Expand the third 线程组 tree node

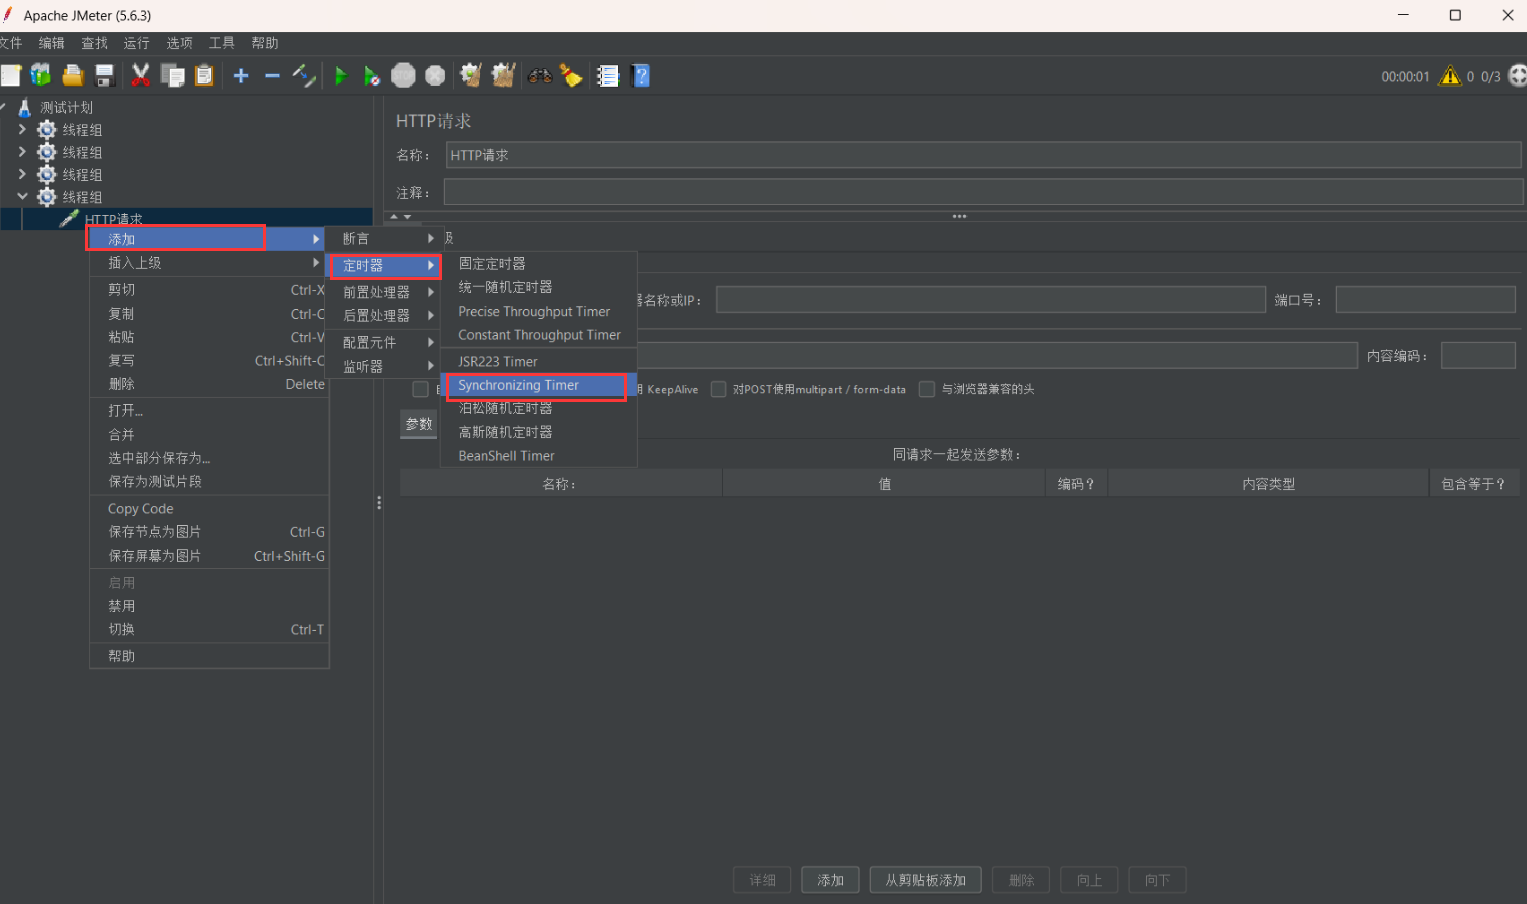coord(22,174)
